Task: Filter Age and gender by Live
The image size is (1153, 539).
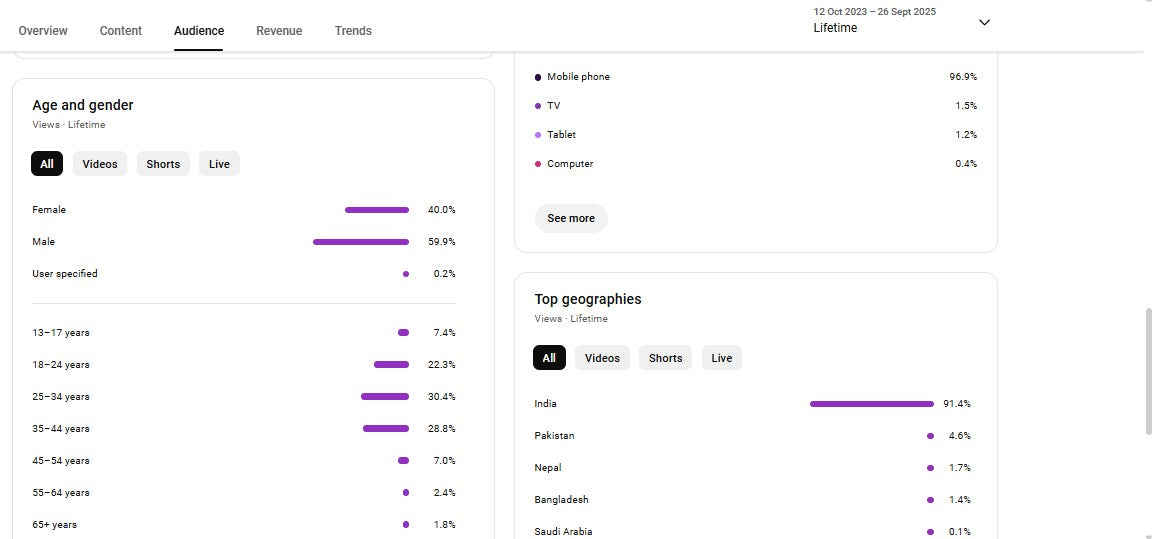Action: click(x=219, y=164)
